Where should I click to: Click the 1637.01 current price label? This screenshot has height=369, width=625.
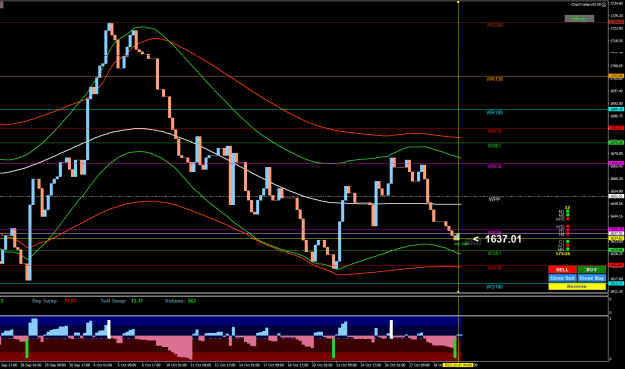pyautogui.click(x=503, y=239)
